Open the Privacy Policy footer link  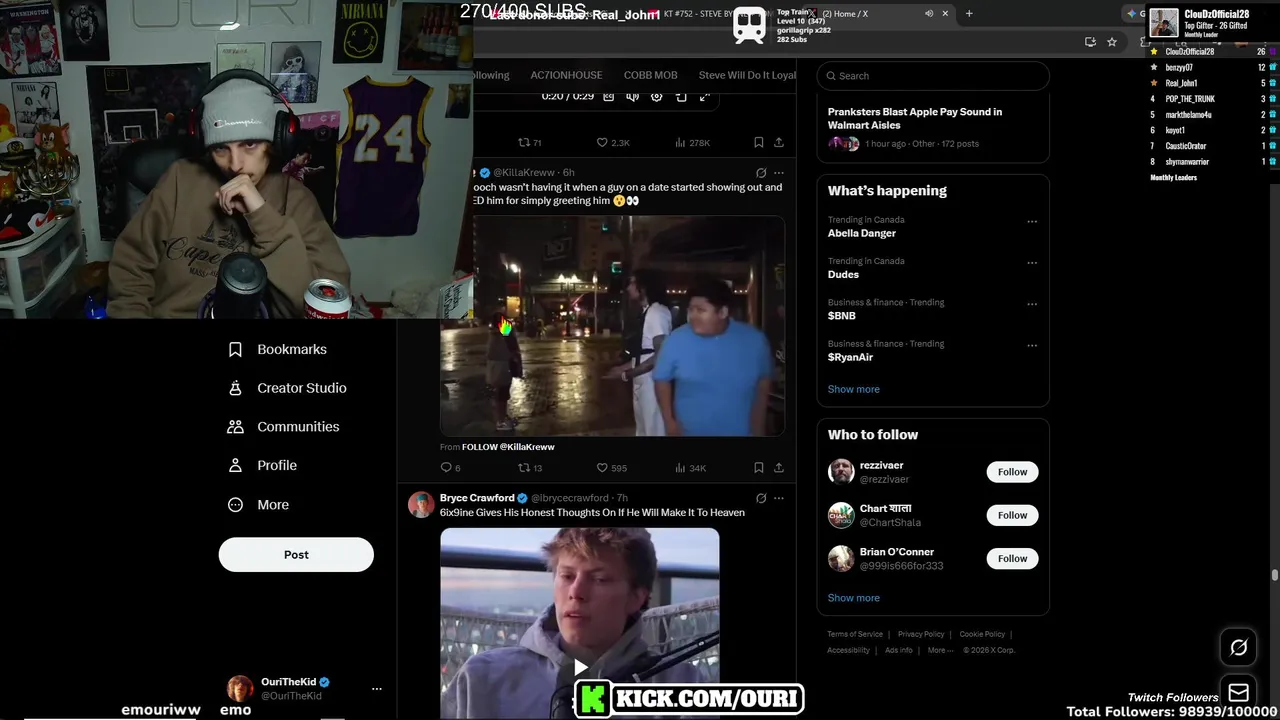(921, 634)
